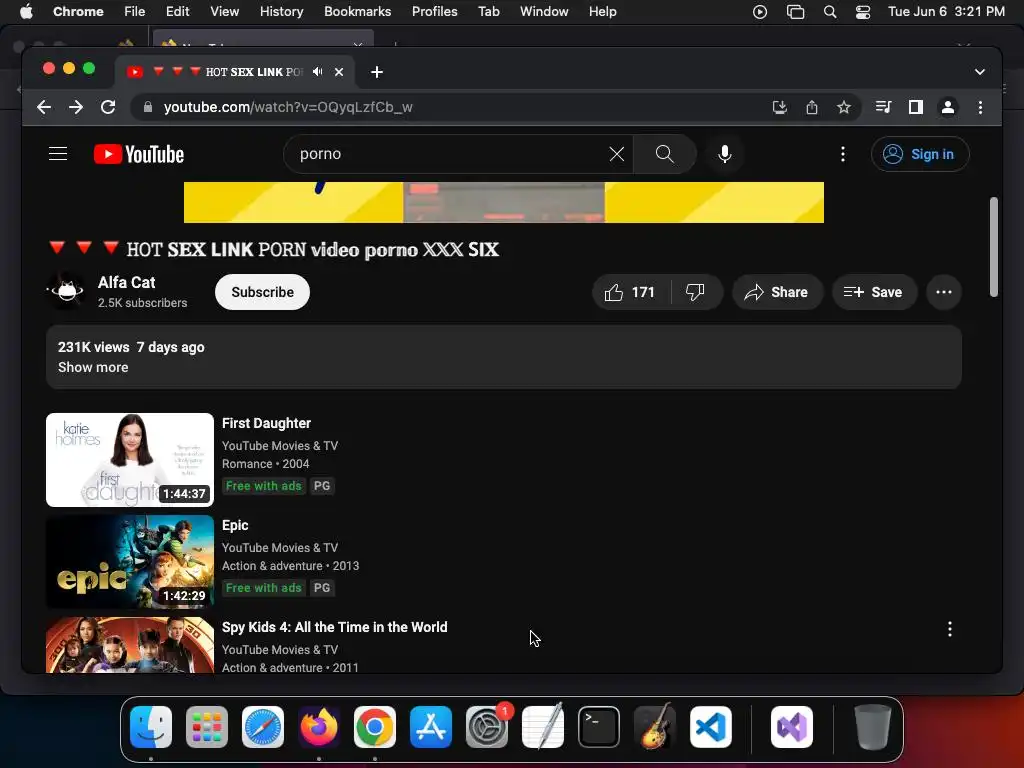This screenshot has height=768, width=1024.
Task: Click the page vertical scrollbar thumb
Action: tap(993, 247)
